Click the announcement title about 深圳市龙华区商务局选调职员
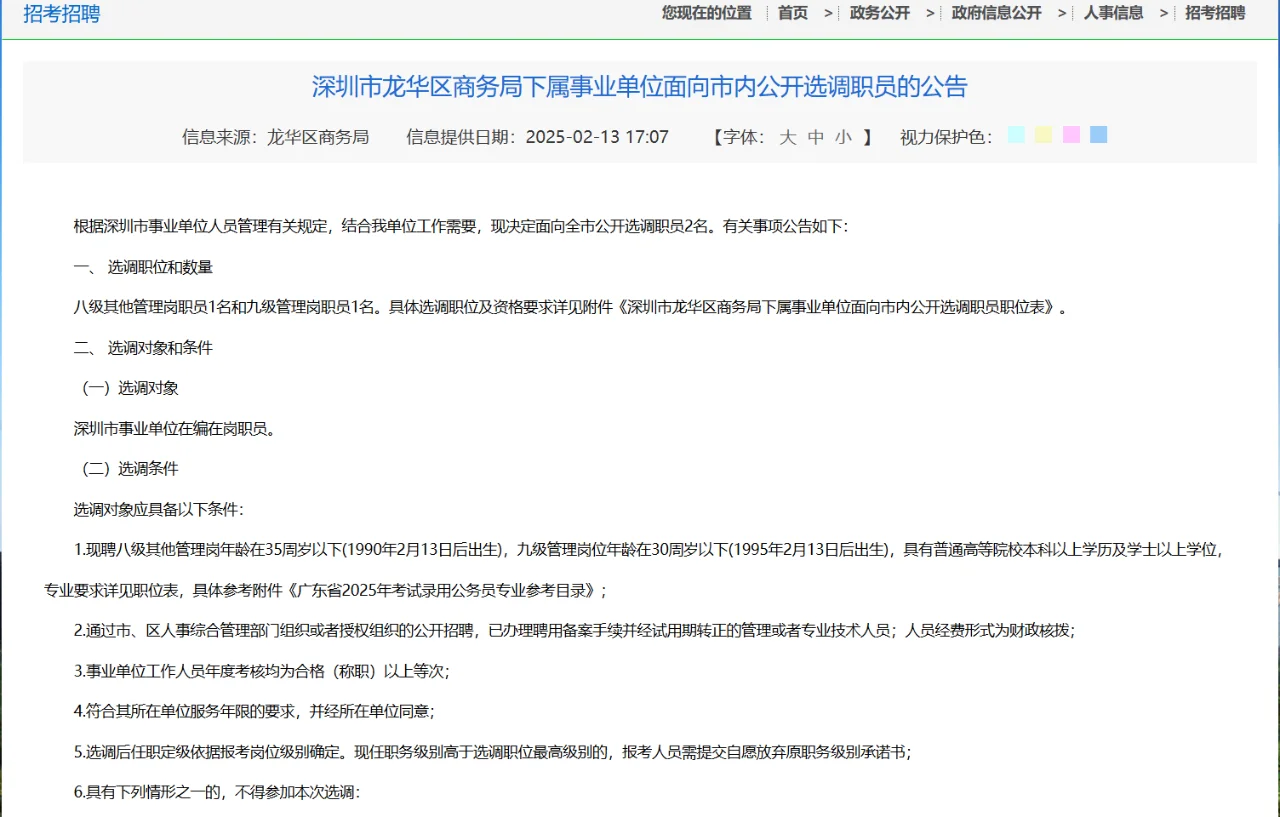 click(x=639, y=88)
